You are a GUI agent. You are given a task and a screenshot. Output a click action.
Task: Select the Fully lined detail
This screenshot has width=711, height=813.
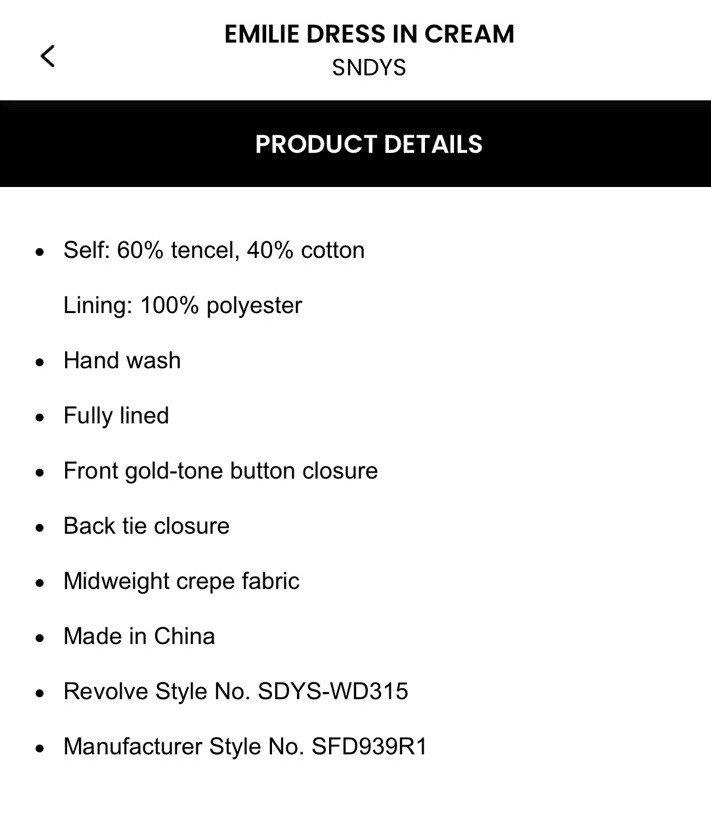116,416
